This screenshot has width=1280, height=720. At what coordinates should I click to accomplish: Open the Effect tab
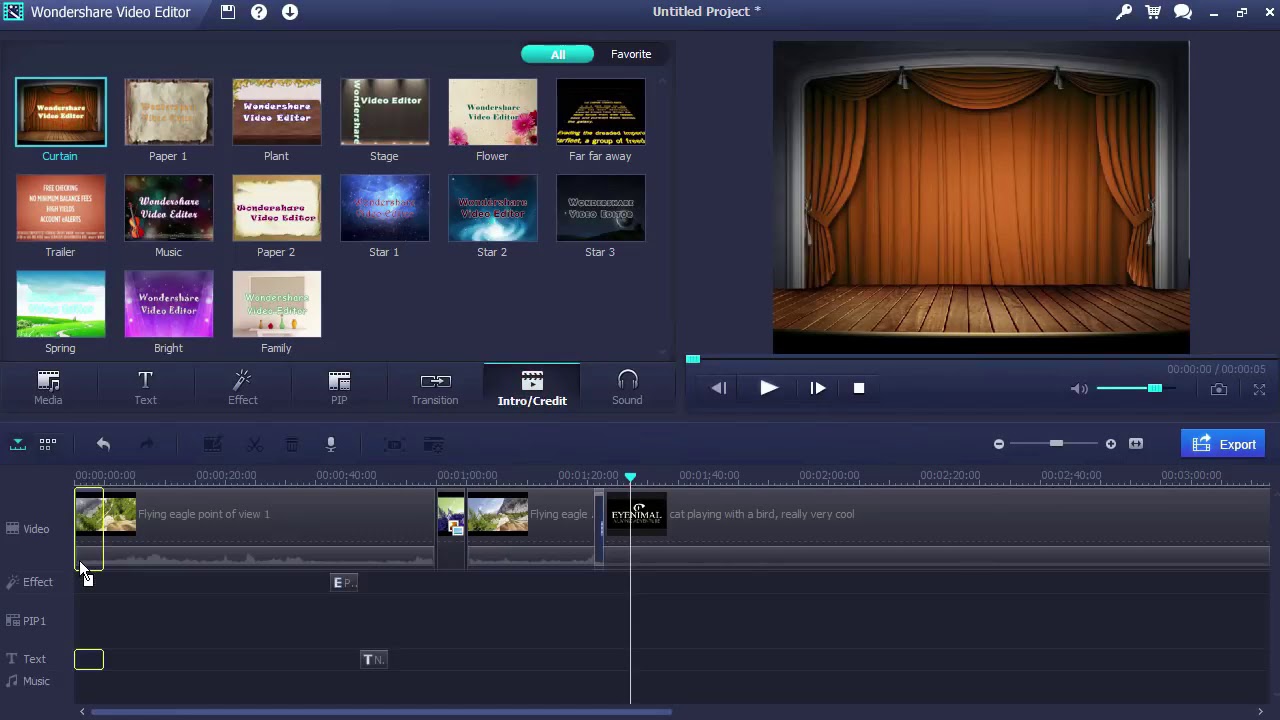pyautogui.click(x=242, y=387)
